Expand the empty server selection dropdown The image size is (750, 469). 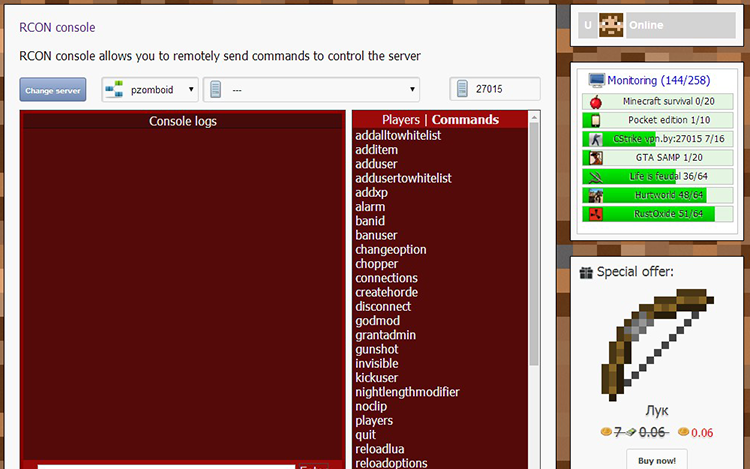tap(311, 90)
